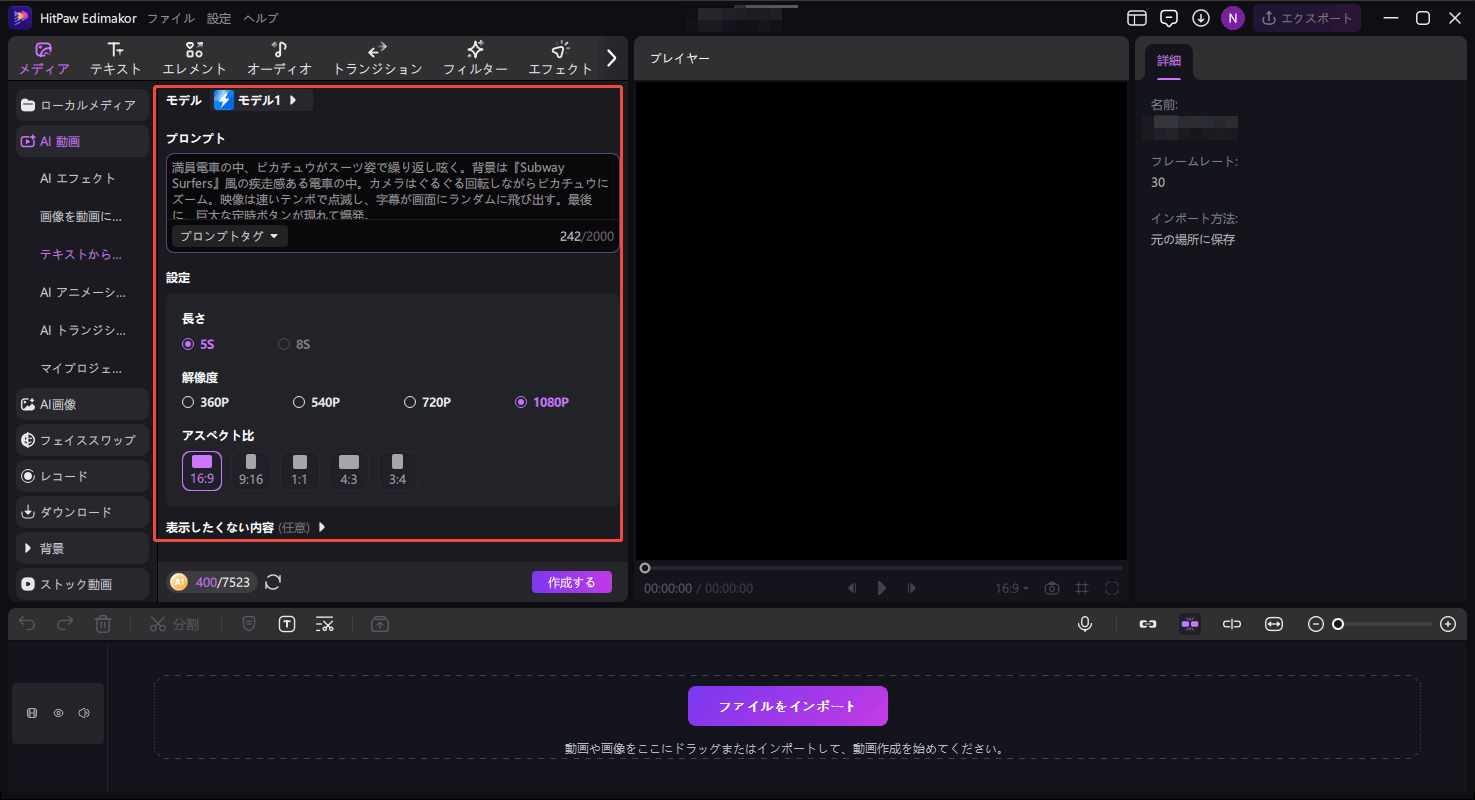1475x800 pixels.
Task: Click the AI credits coin icon
Action: click(x=179, y=582)
